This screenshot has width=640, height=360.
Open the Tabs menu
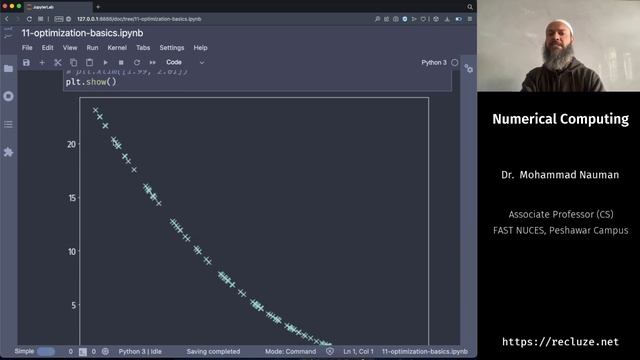(x=143, y=48)
